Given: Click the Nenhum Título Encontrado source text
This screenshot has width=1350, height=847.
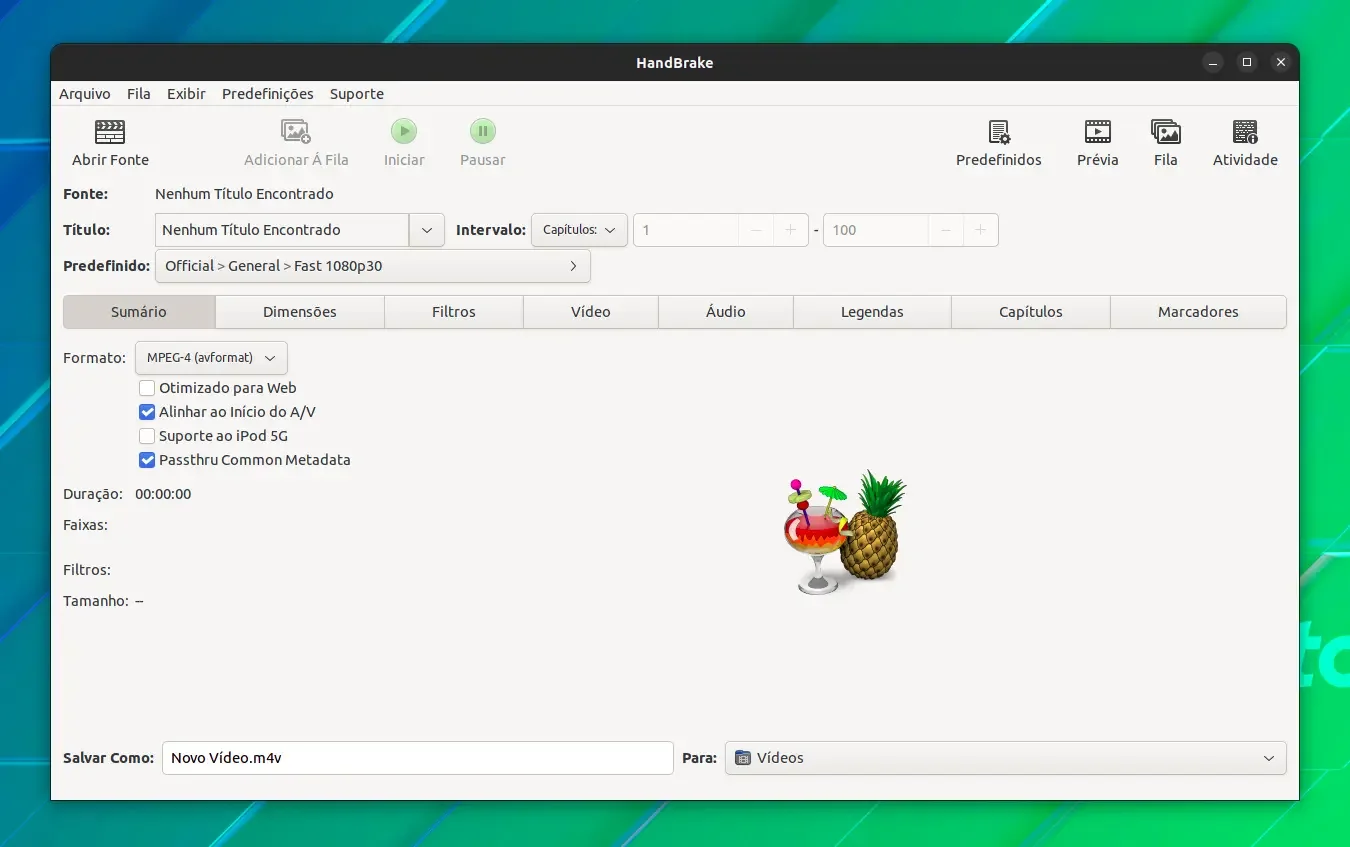Looking at the screenshot, I should point(244,194).
